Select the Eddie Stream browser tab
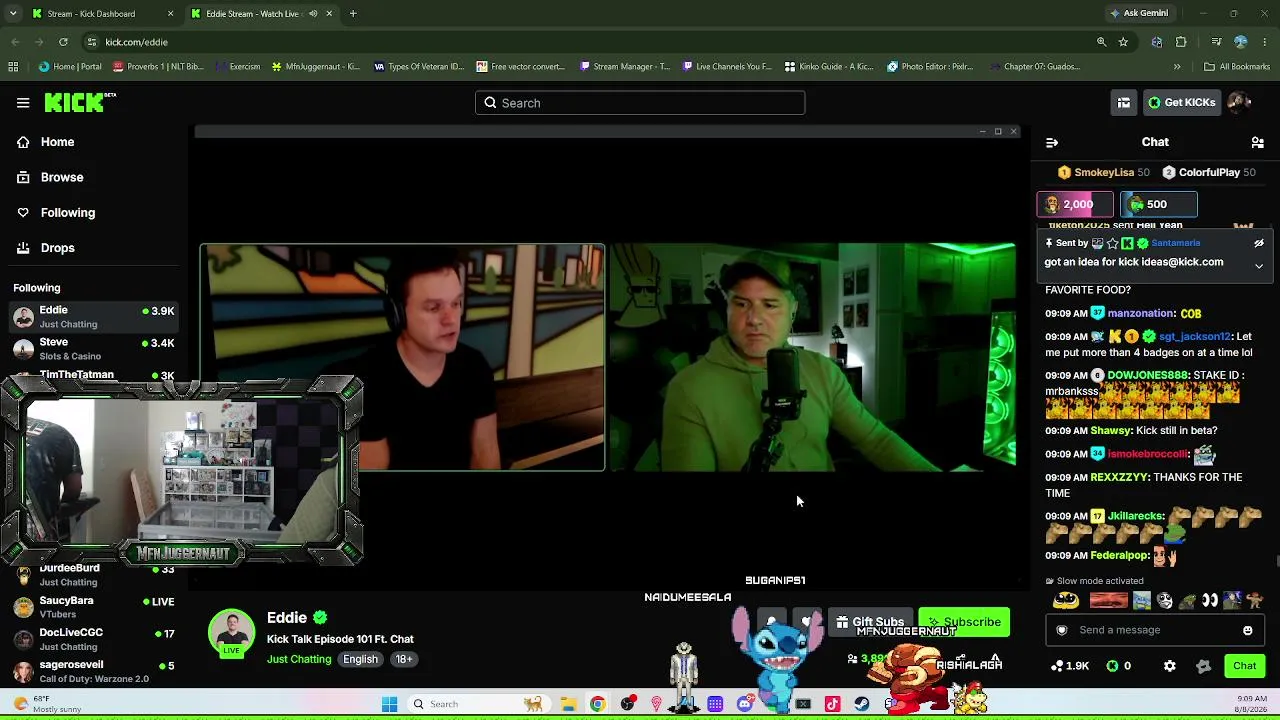The width and height of the screenshot is (1280, 720). click(x=262, y=14)
